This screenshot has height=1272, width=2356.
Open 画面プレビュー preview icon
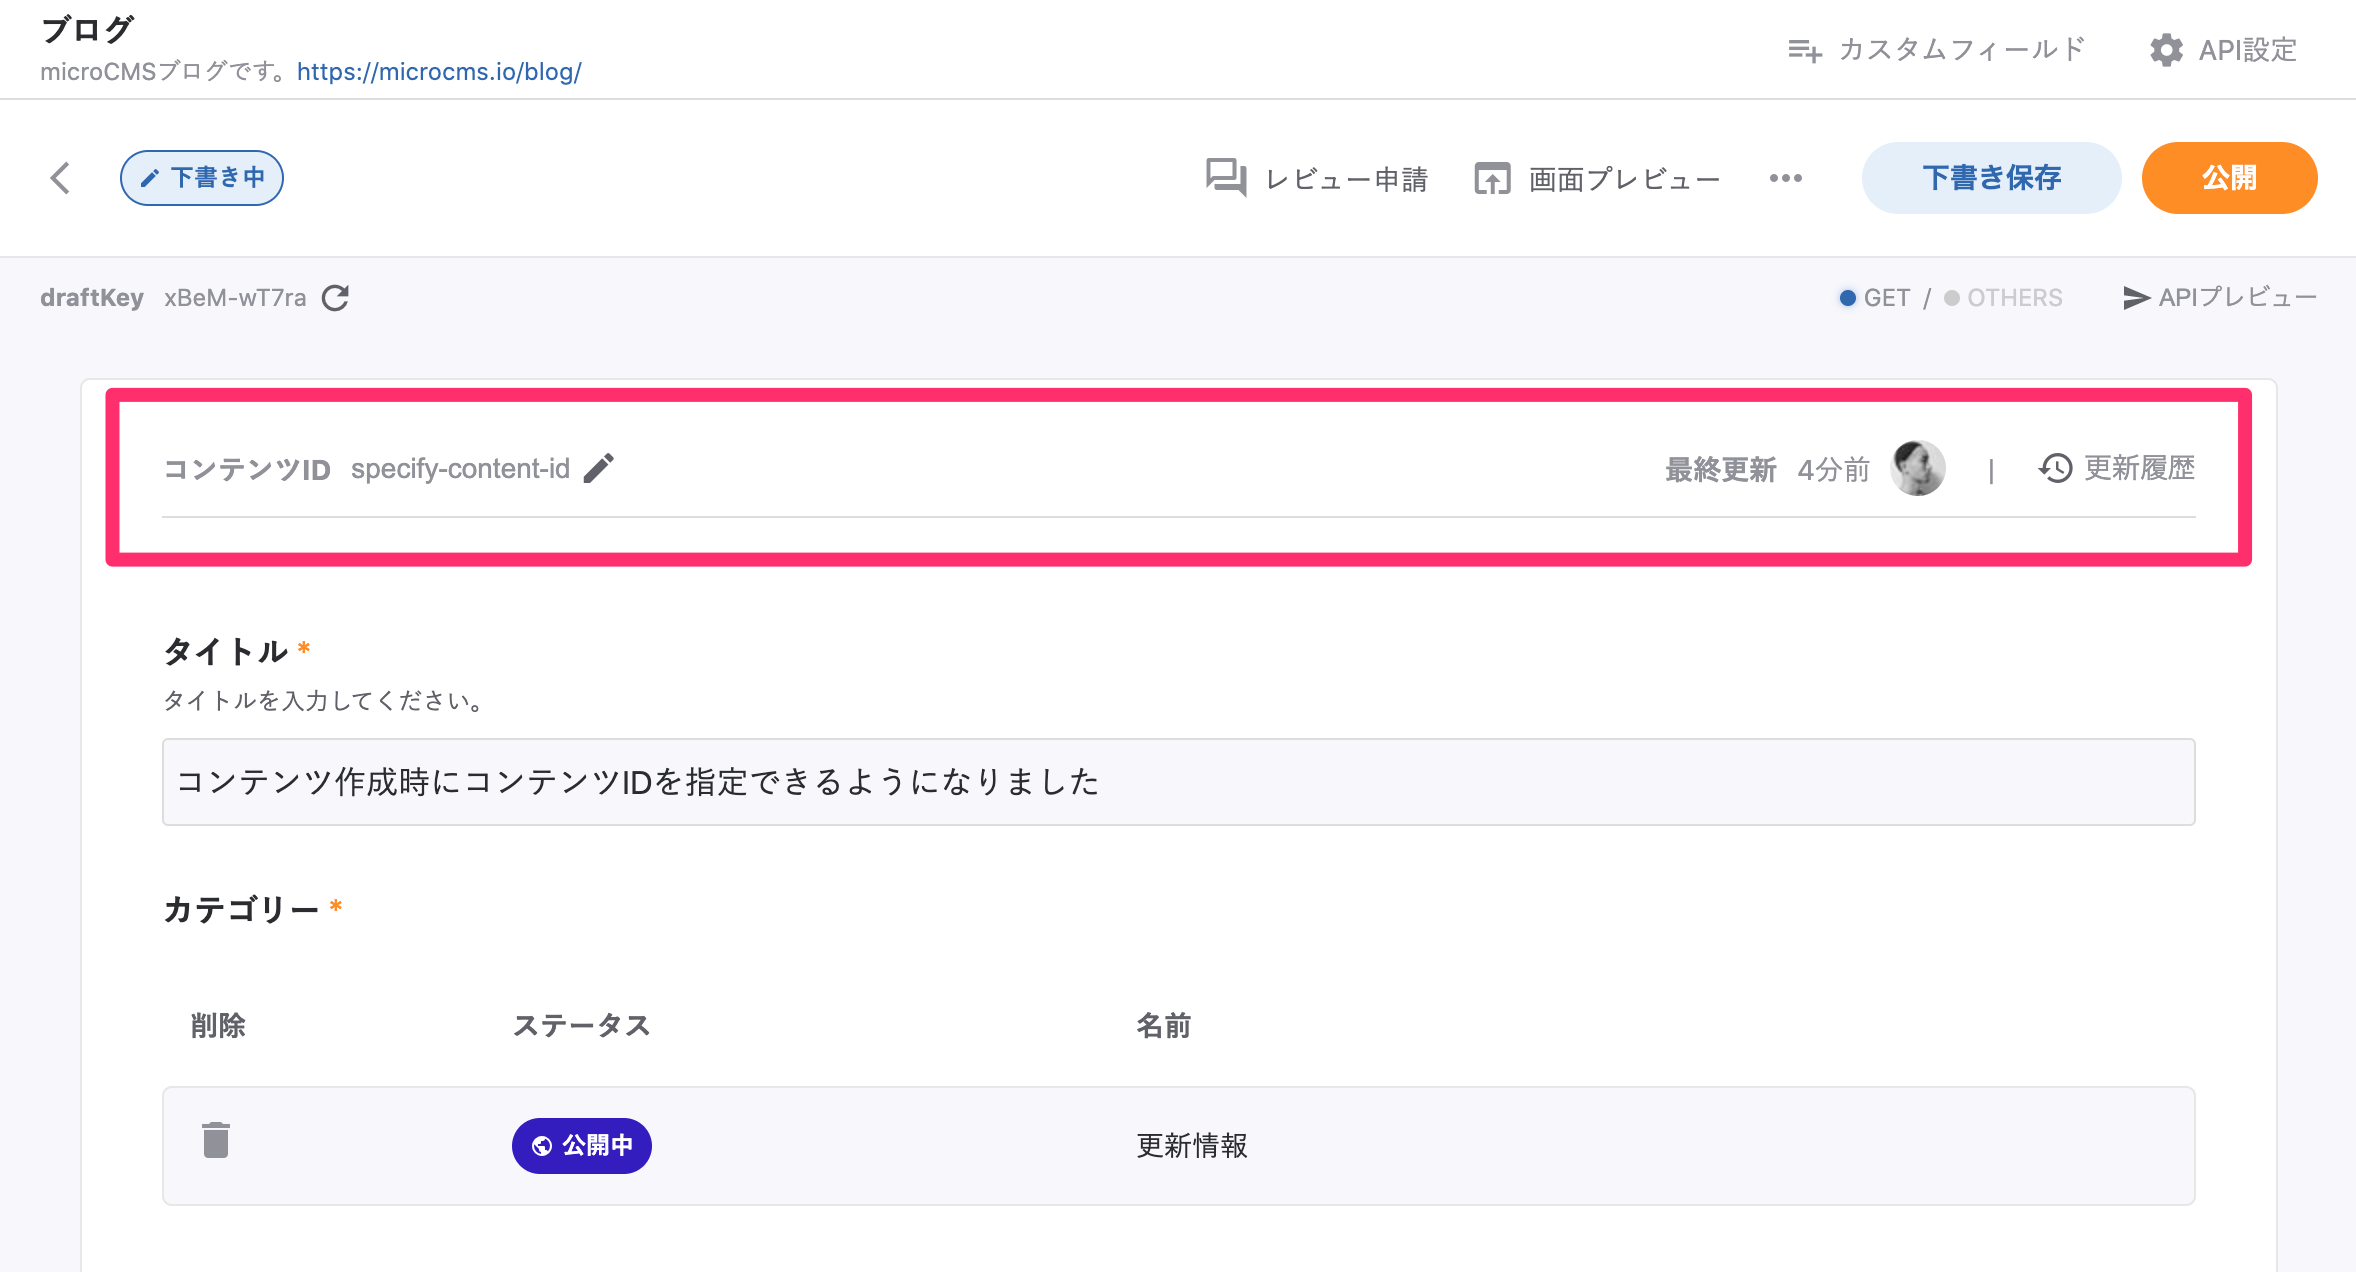click(1492, 179)
